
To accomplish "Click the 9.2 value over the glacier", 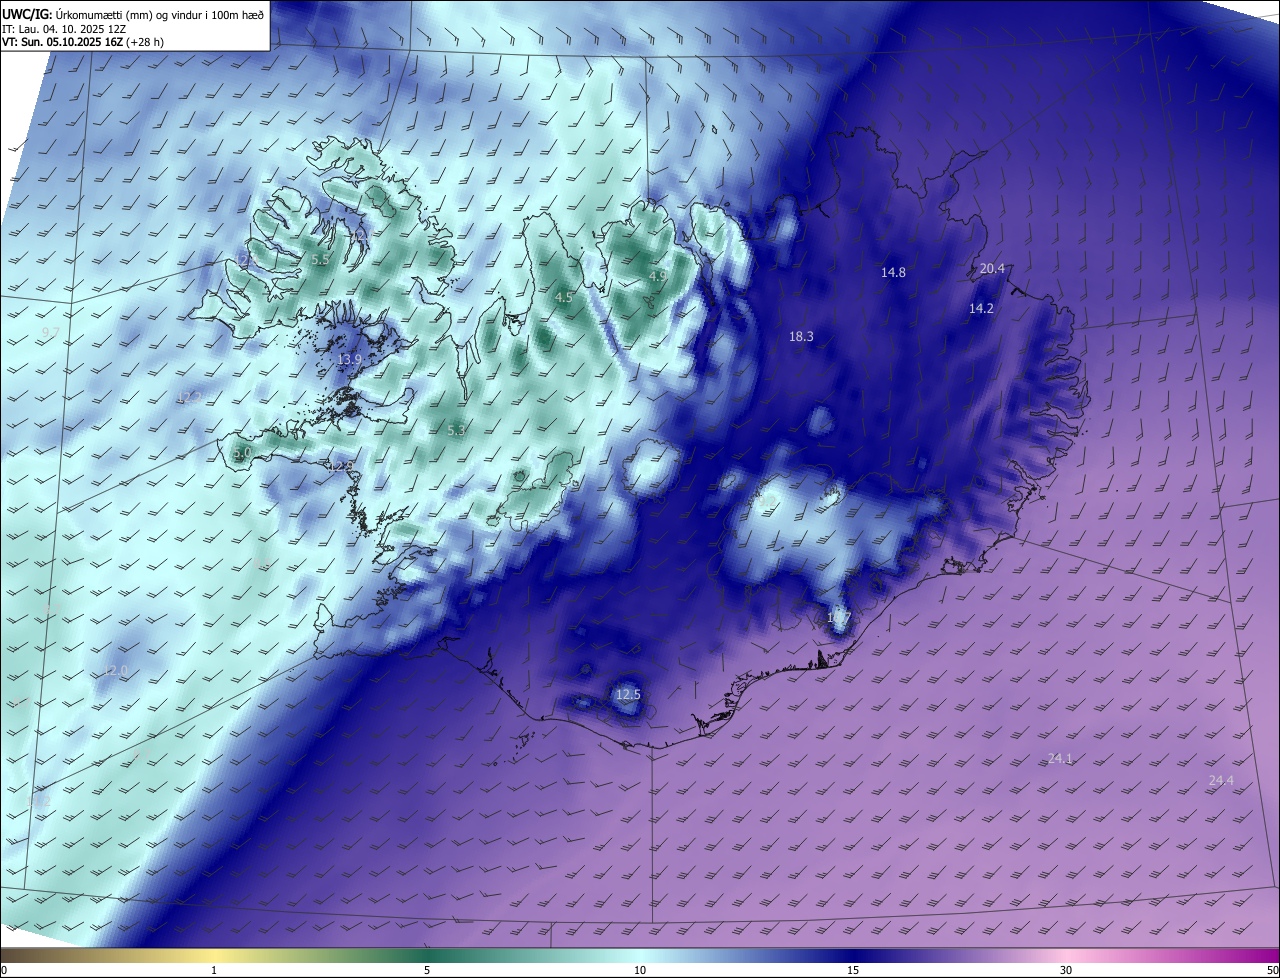I will click(768, 499).
